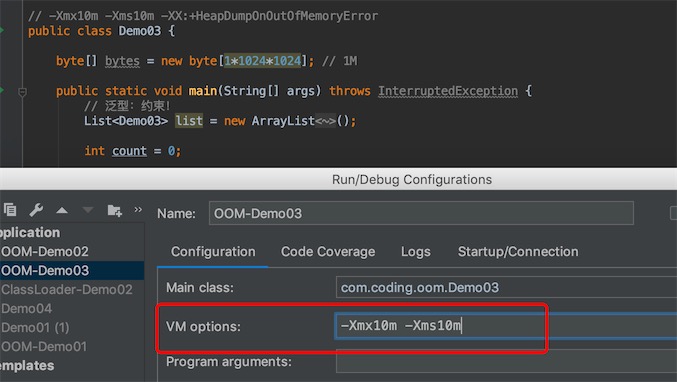The height and width of the screenshot is (382, 677).
Task: Click the copy configuration icon
Action: pyautogui.click(x=10, y=210)
